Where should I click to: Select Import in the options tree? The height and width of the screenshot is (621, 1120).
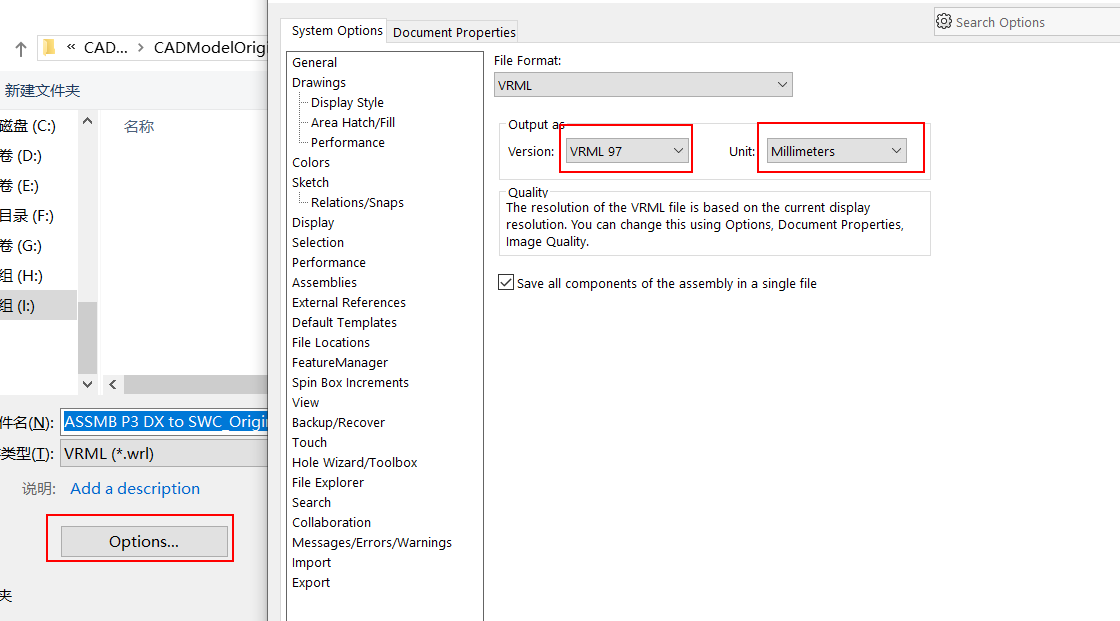click(311, 562)
